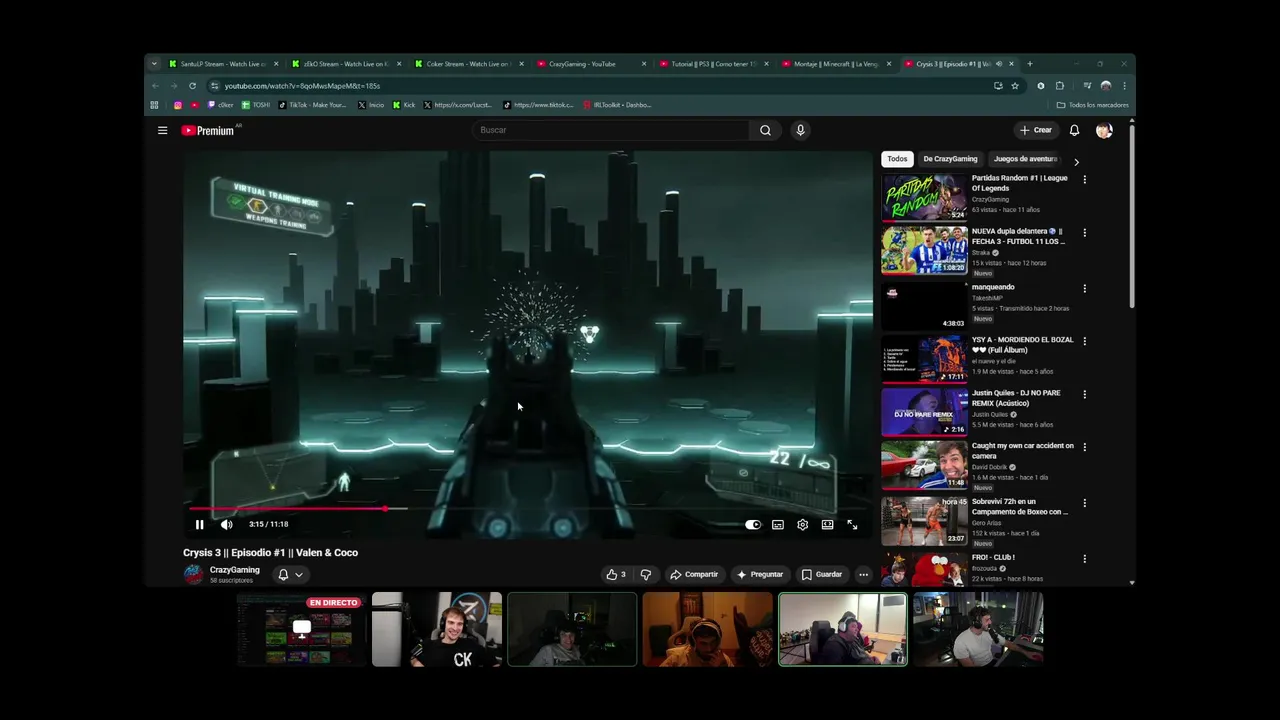Open the CrazyGaming channel name link
Screen dimensions: 1280x720
[x=235, y=570]
